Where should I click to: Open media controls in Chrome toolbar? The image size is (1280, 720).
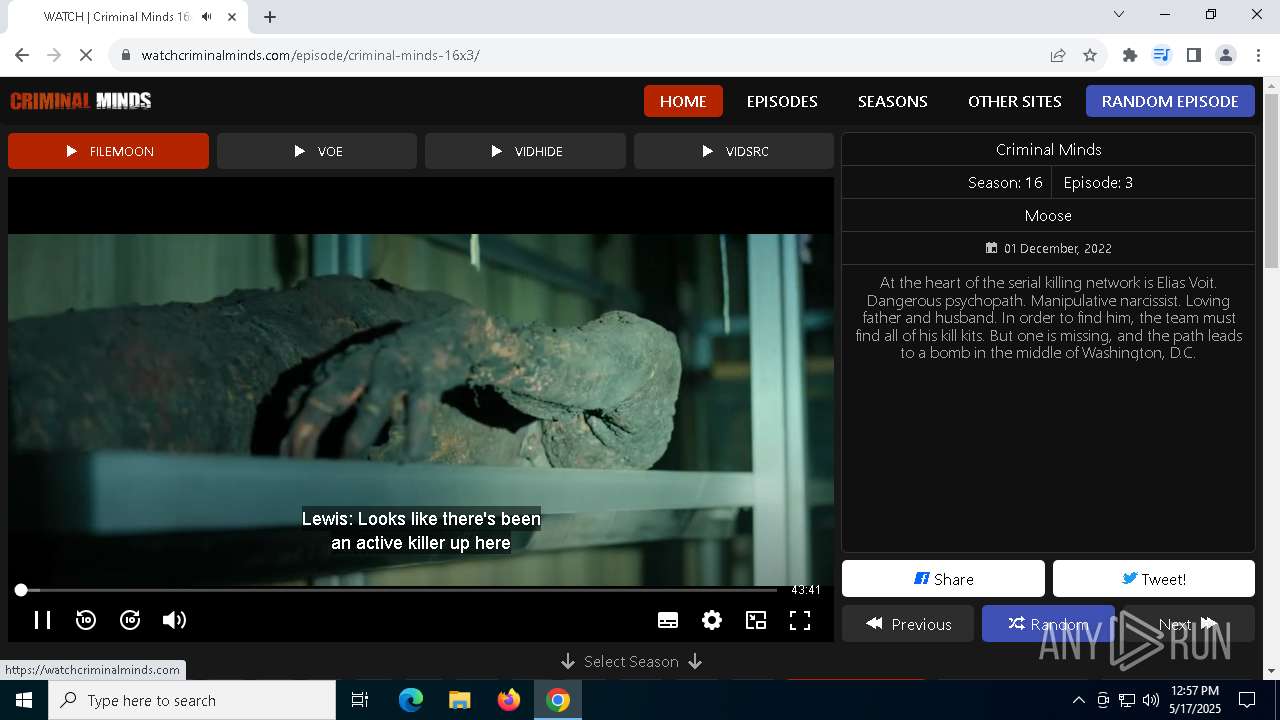[1162, 55]
